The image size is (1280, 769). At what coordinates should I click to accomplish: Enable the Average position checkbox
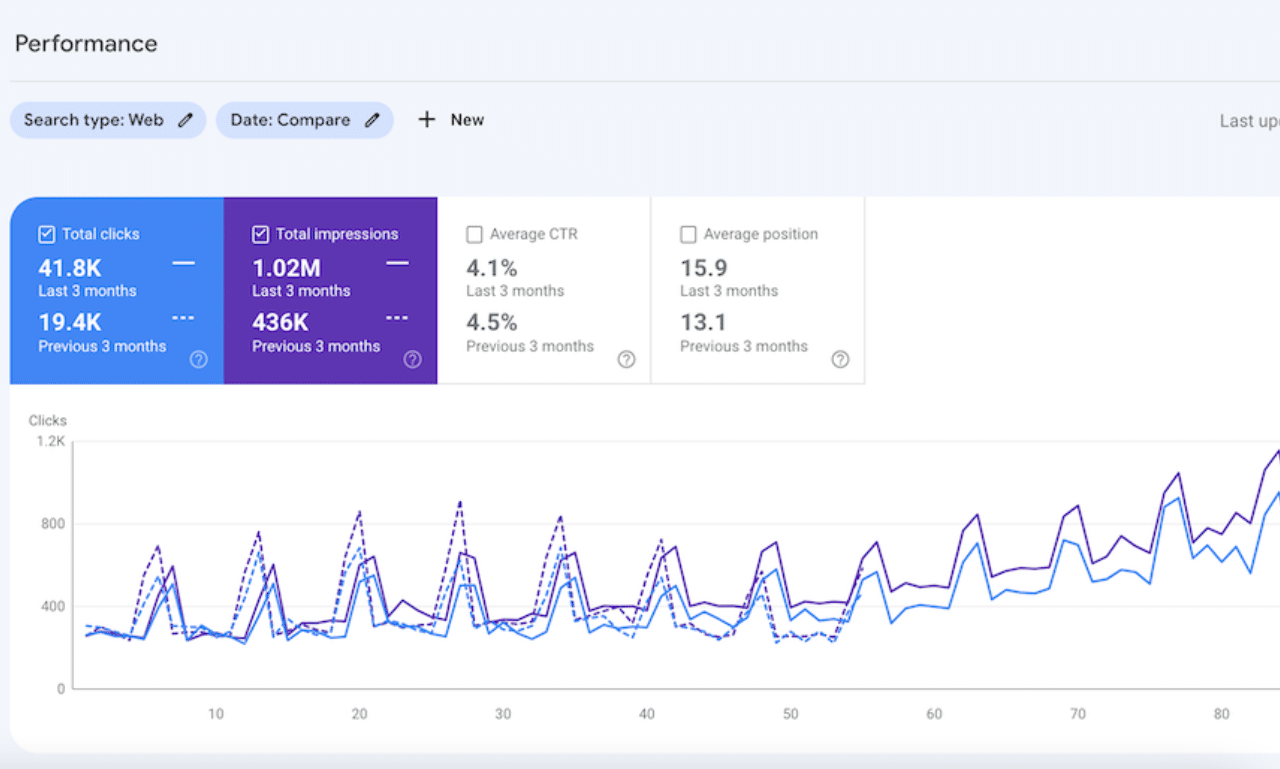tap(688, 234)
